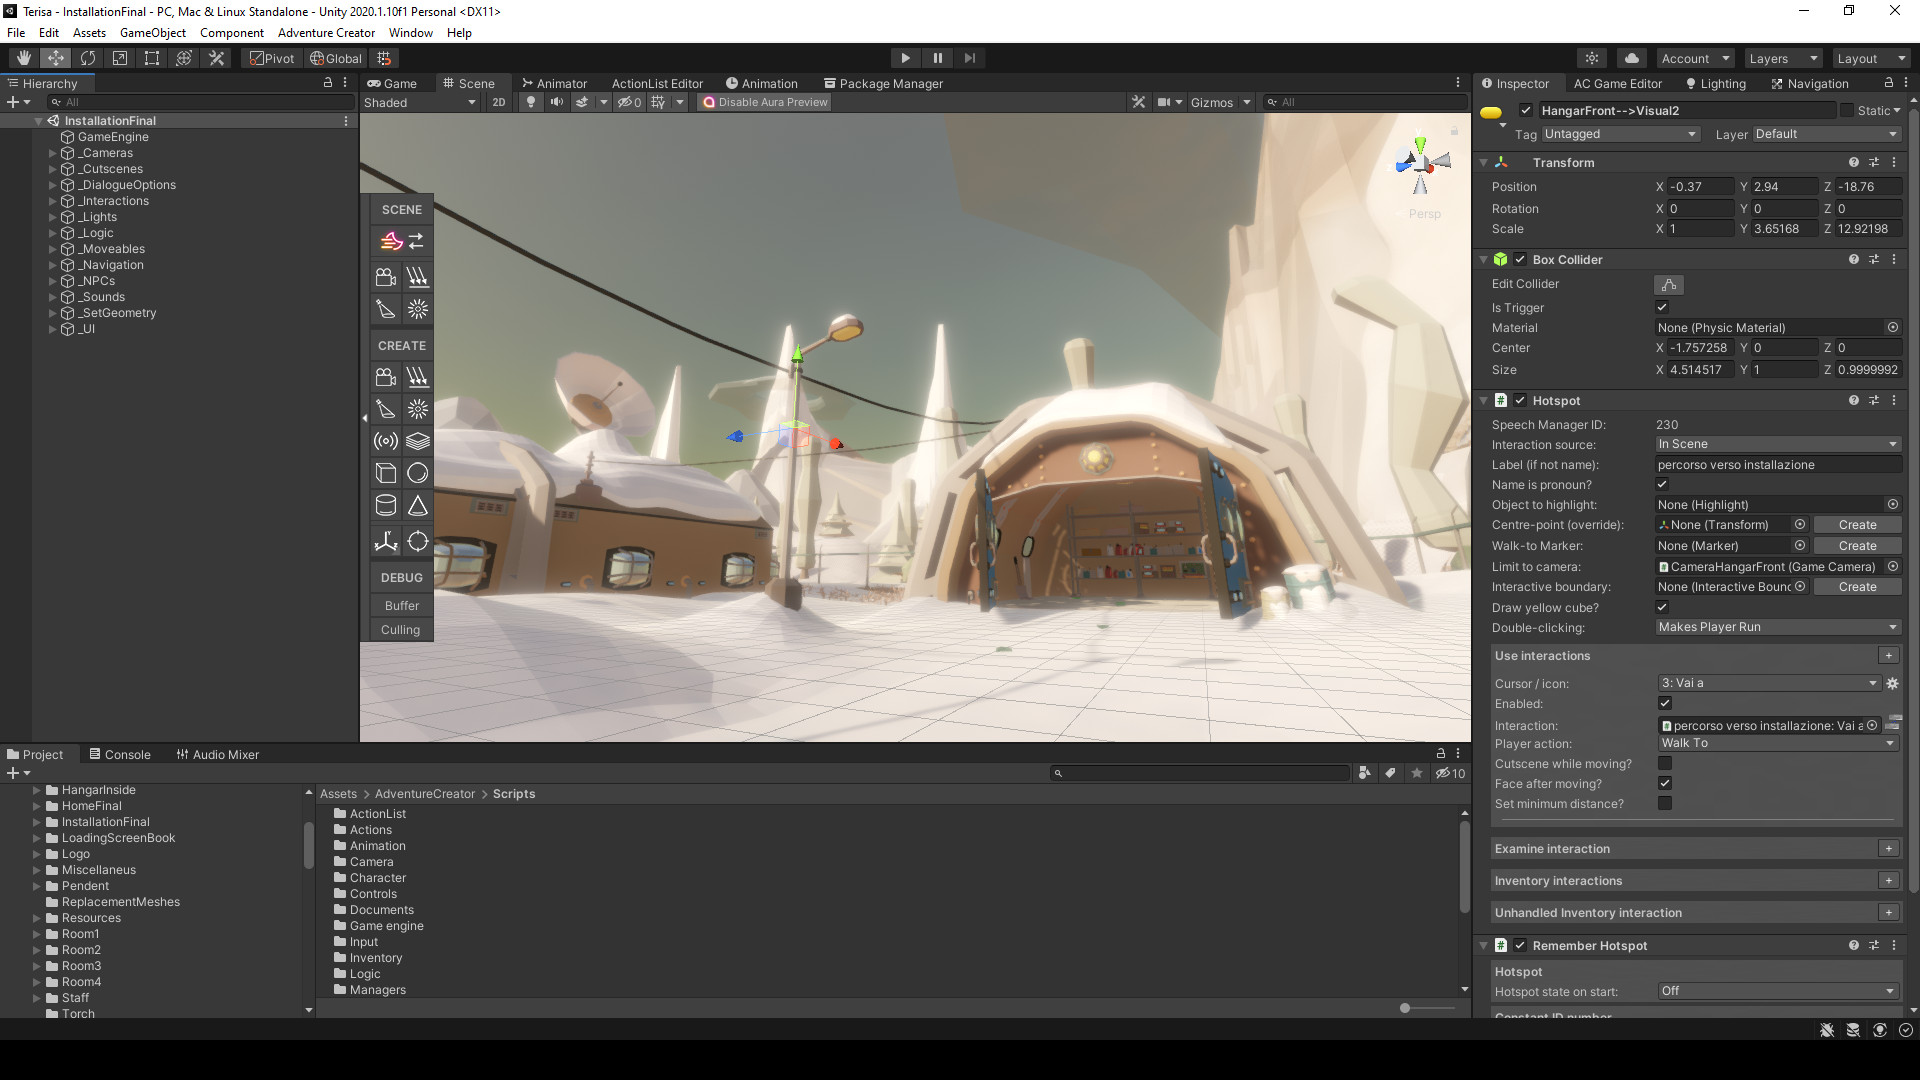Select the Rect transform tool

(152, 58)
